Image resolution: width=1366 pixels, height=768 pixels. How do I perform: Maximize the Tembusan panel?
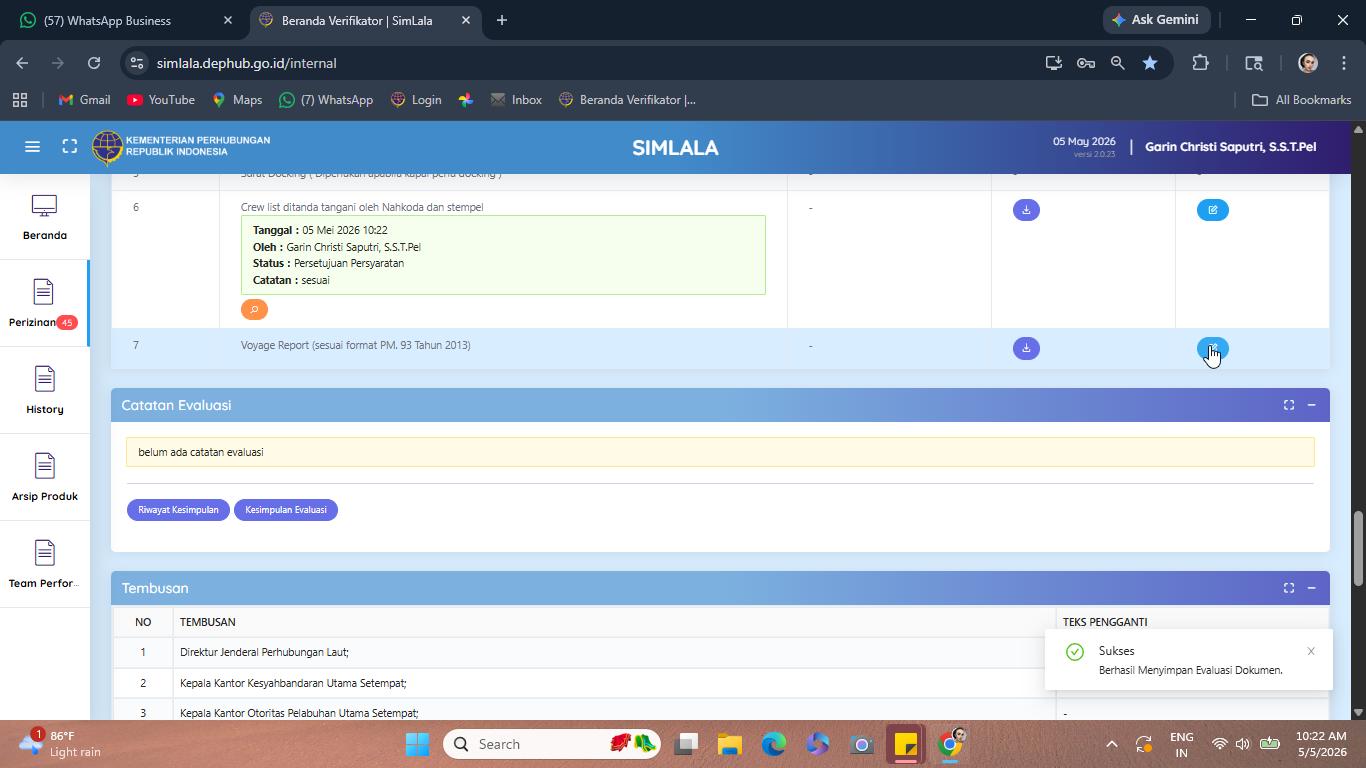(x=1289, y=588)
